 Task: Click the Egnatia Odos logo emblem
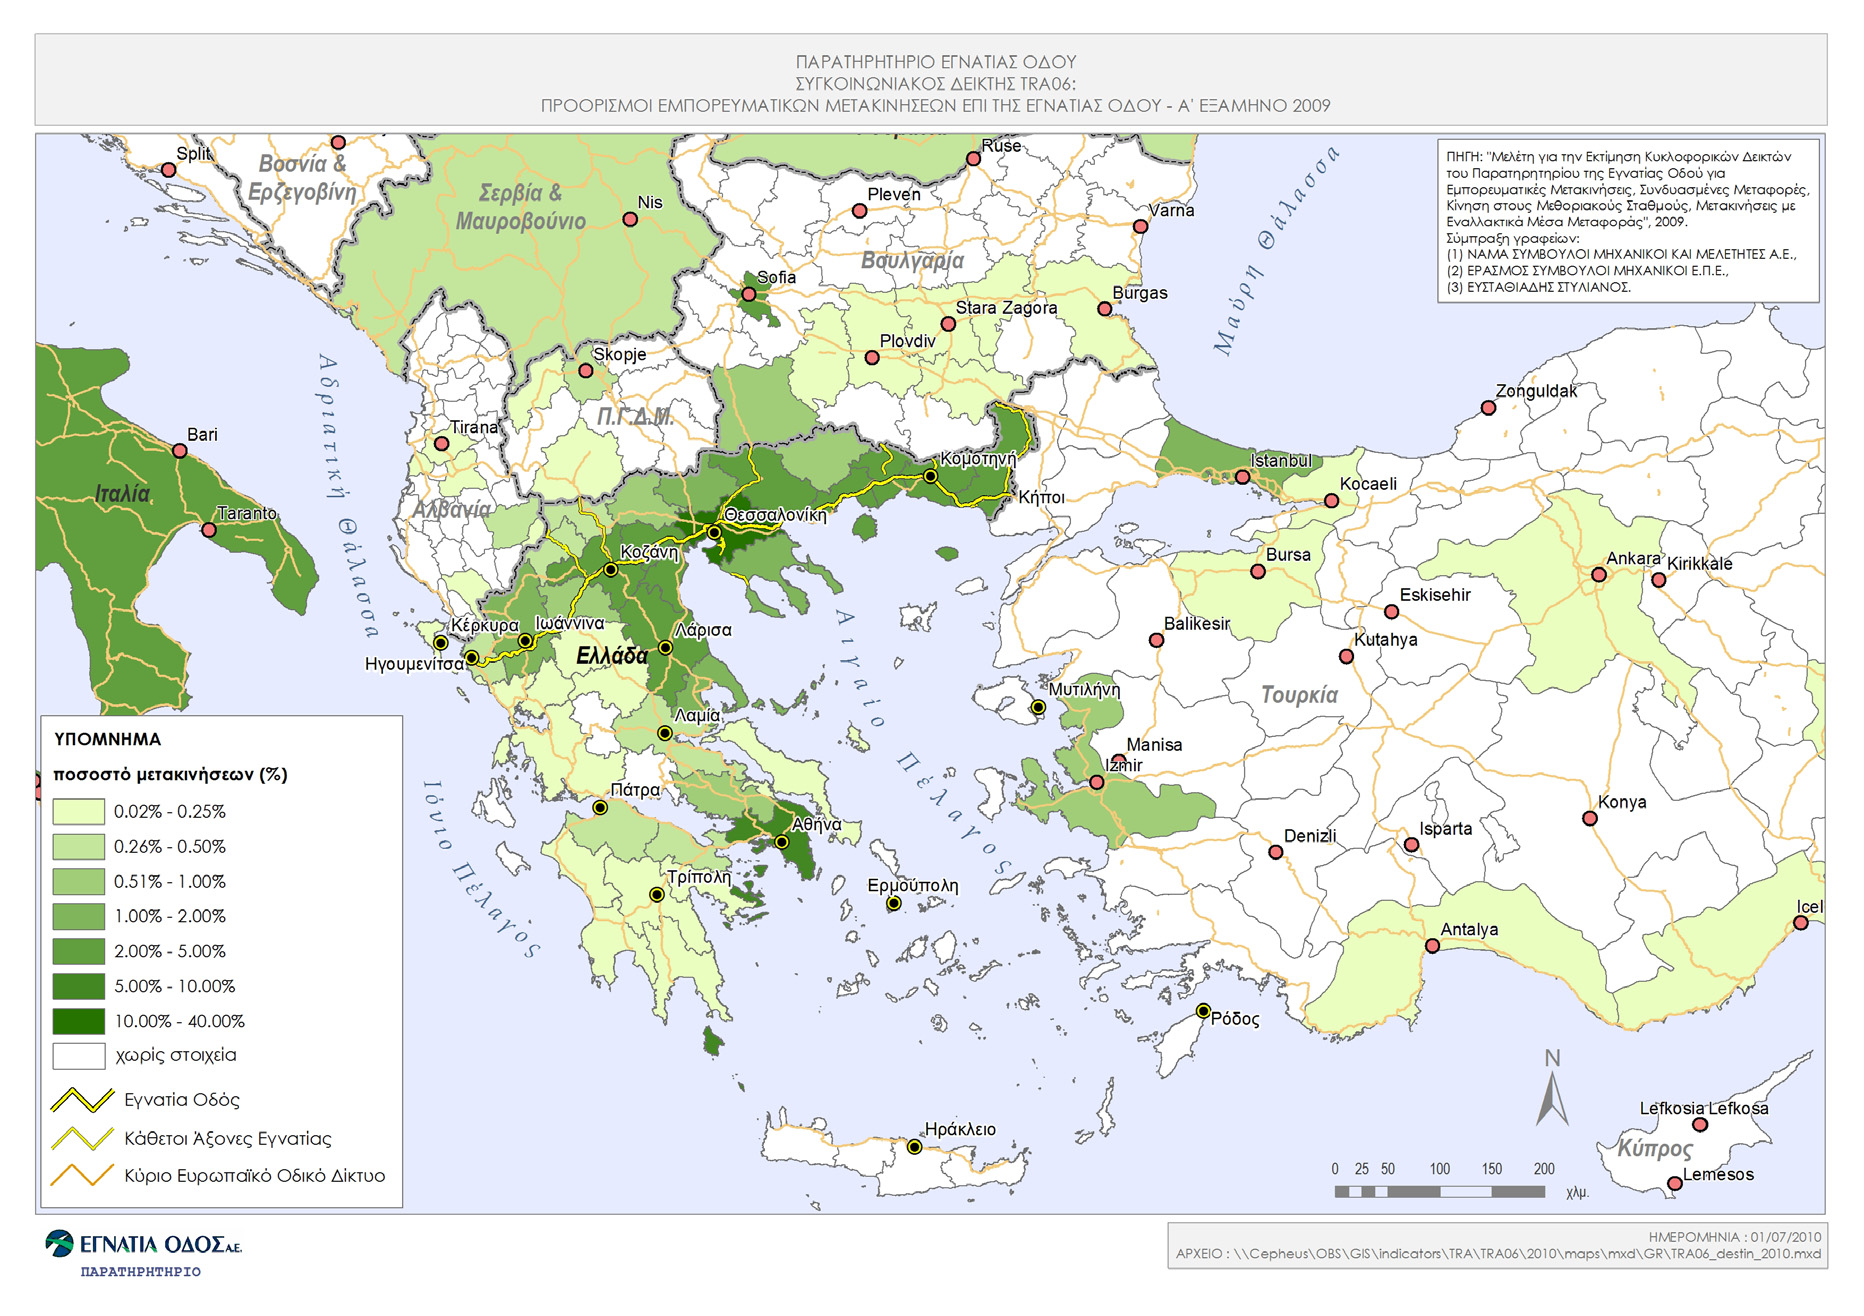60,1243
